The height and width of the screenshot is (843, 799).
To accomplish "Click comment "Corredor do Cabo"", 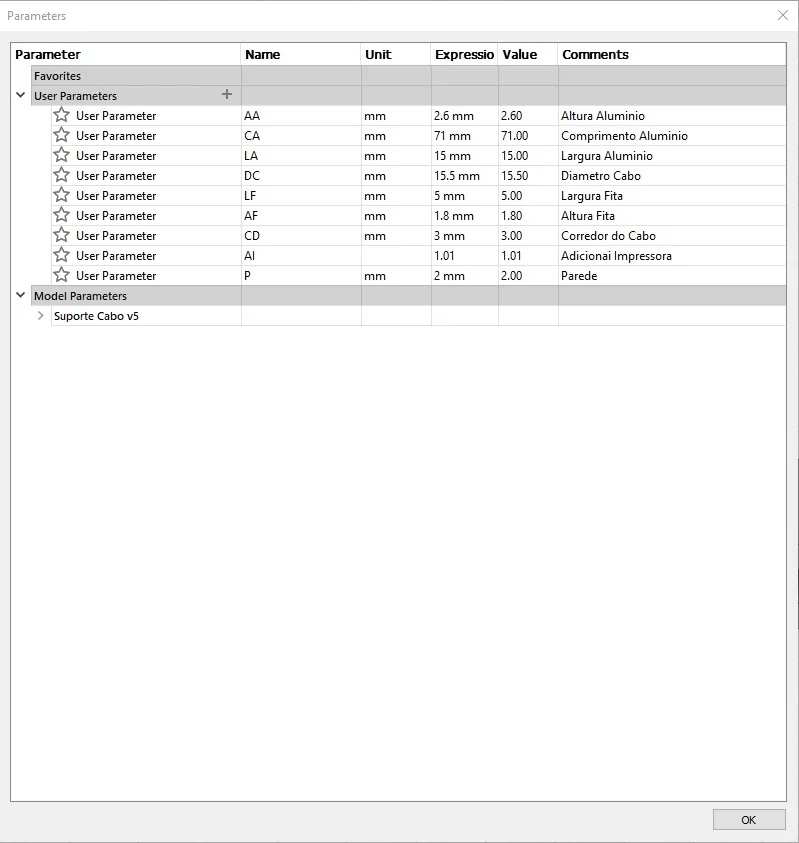I will pyautogui.click(x=608, y=235).
